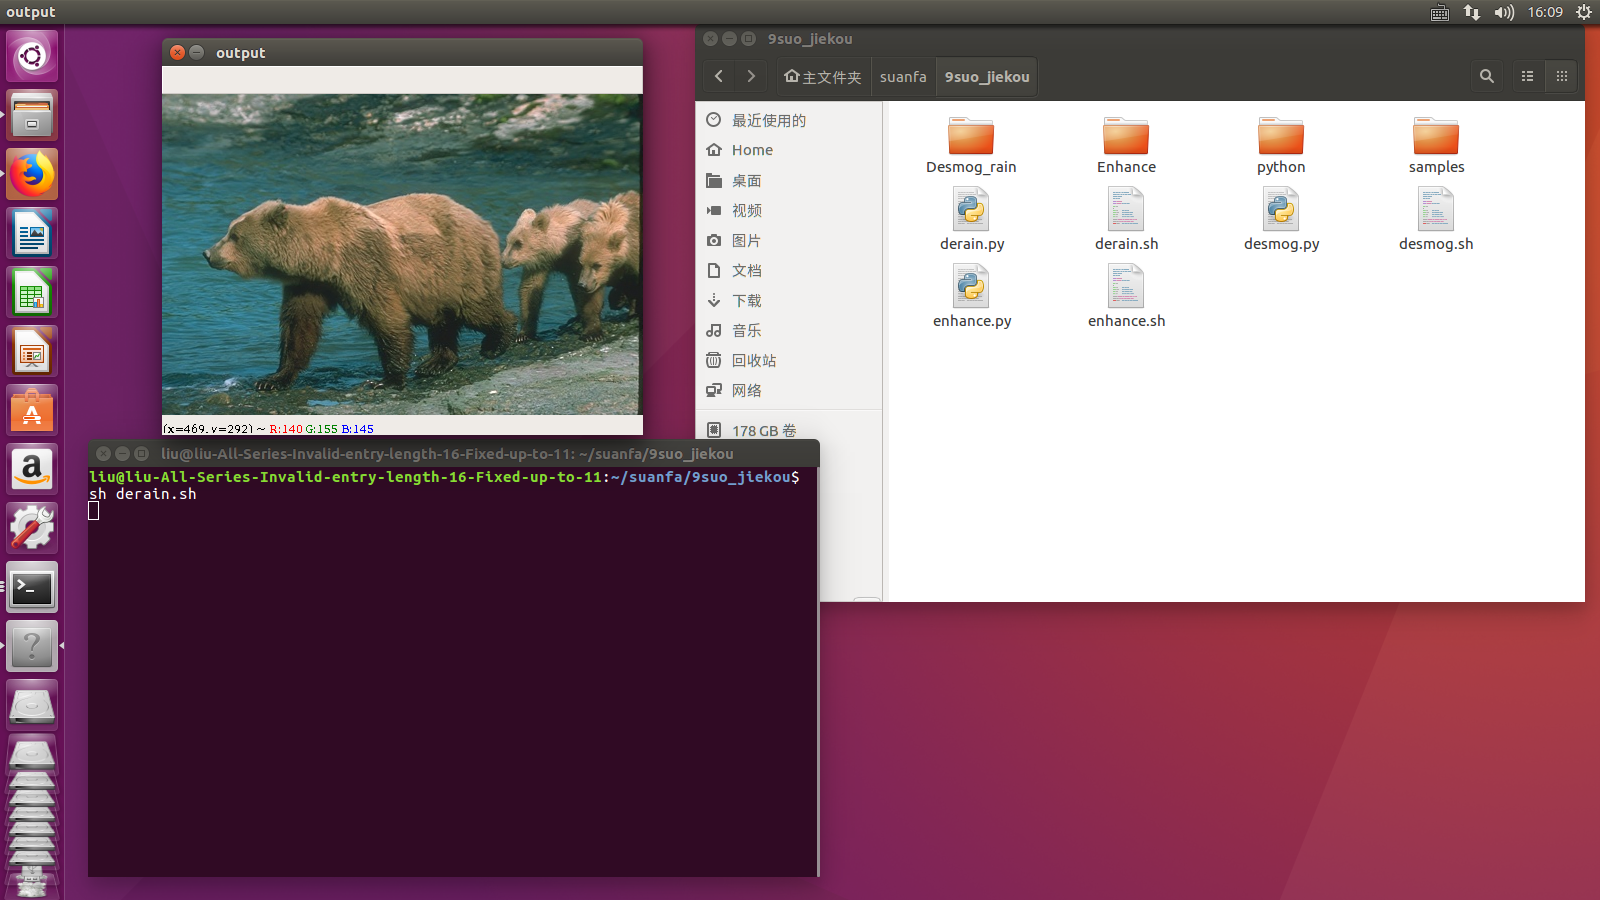Open LibreOffice Writer from the launcher
1600x900 pixels.
point(32,233)
